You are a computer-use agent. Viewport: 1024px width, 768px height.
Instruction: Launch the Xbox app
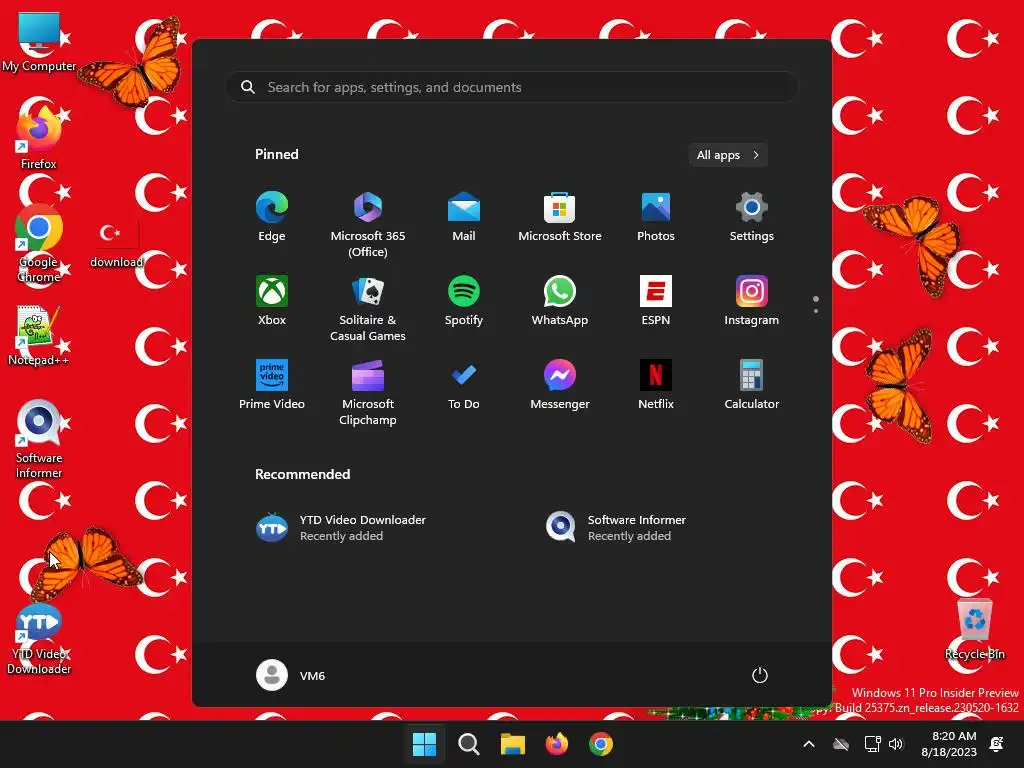(272, 301)
